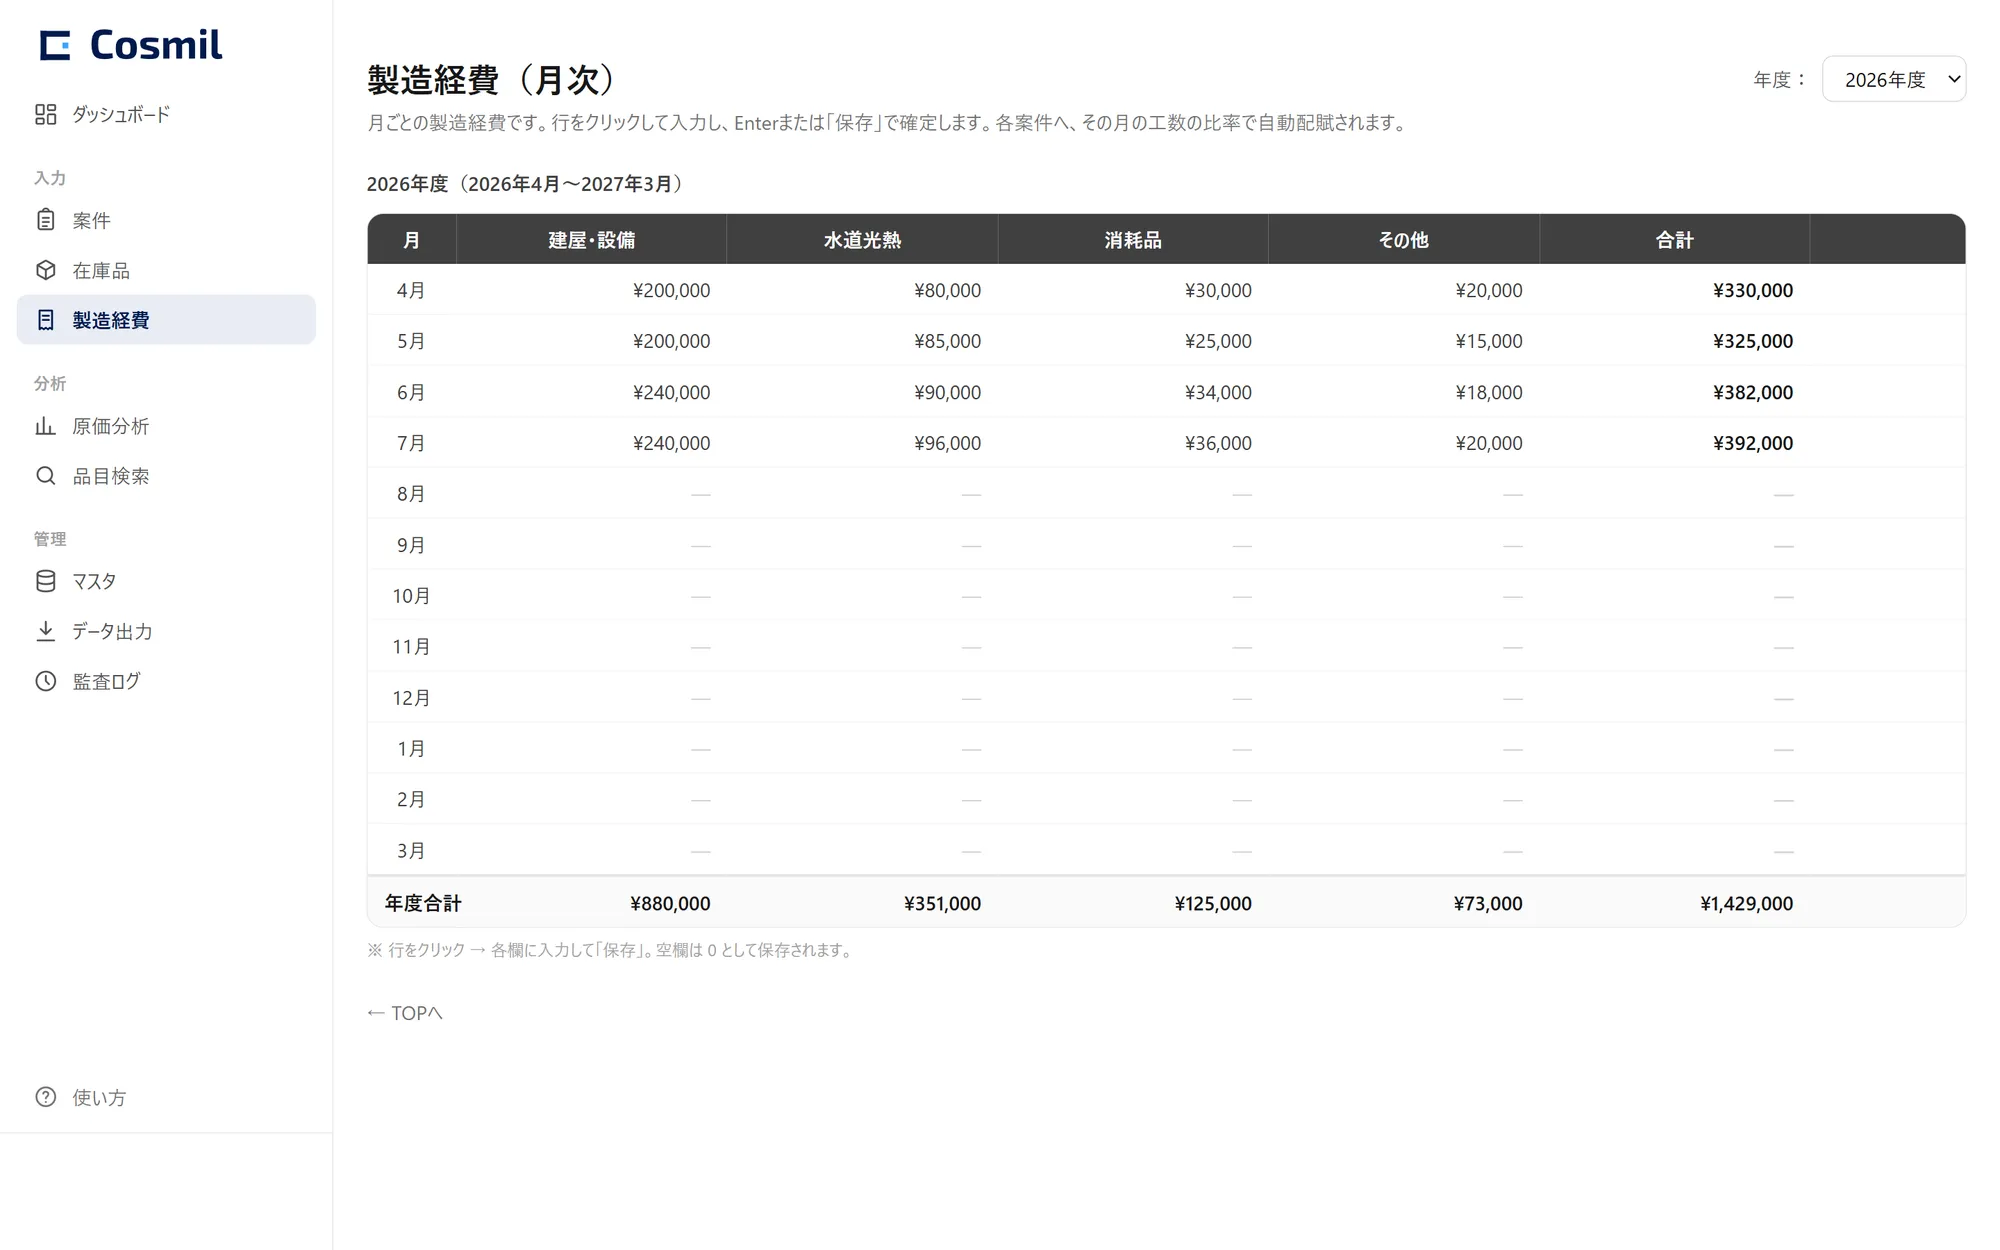Screen dimensions: 2000x1250
Task: Click the 使い方 help icon
Action: click(x=45, y=1097)
